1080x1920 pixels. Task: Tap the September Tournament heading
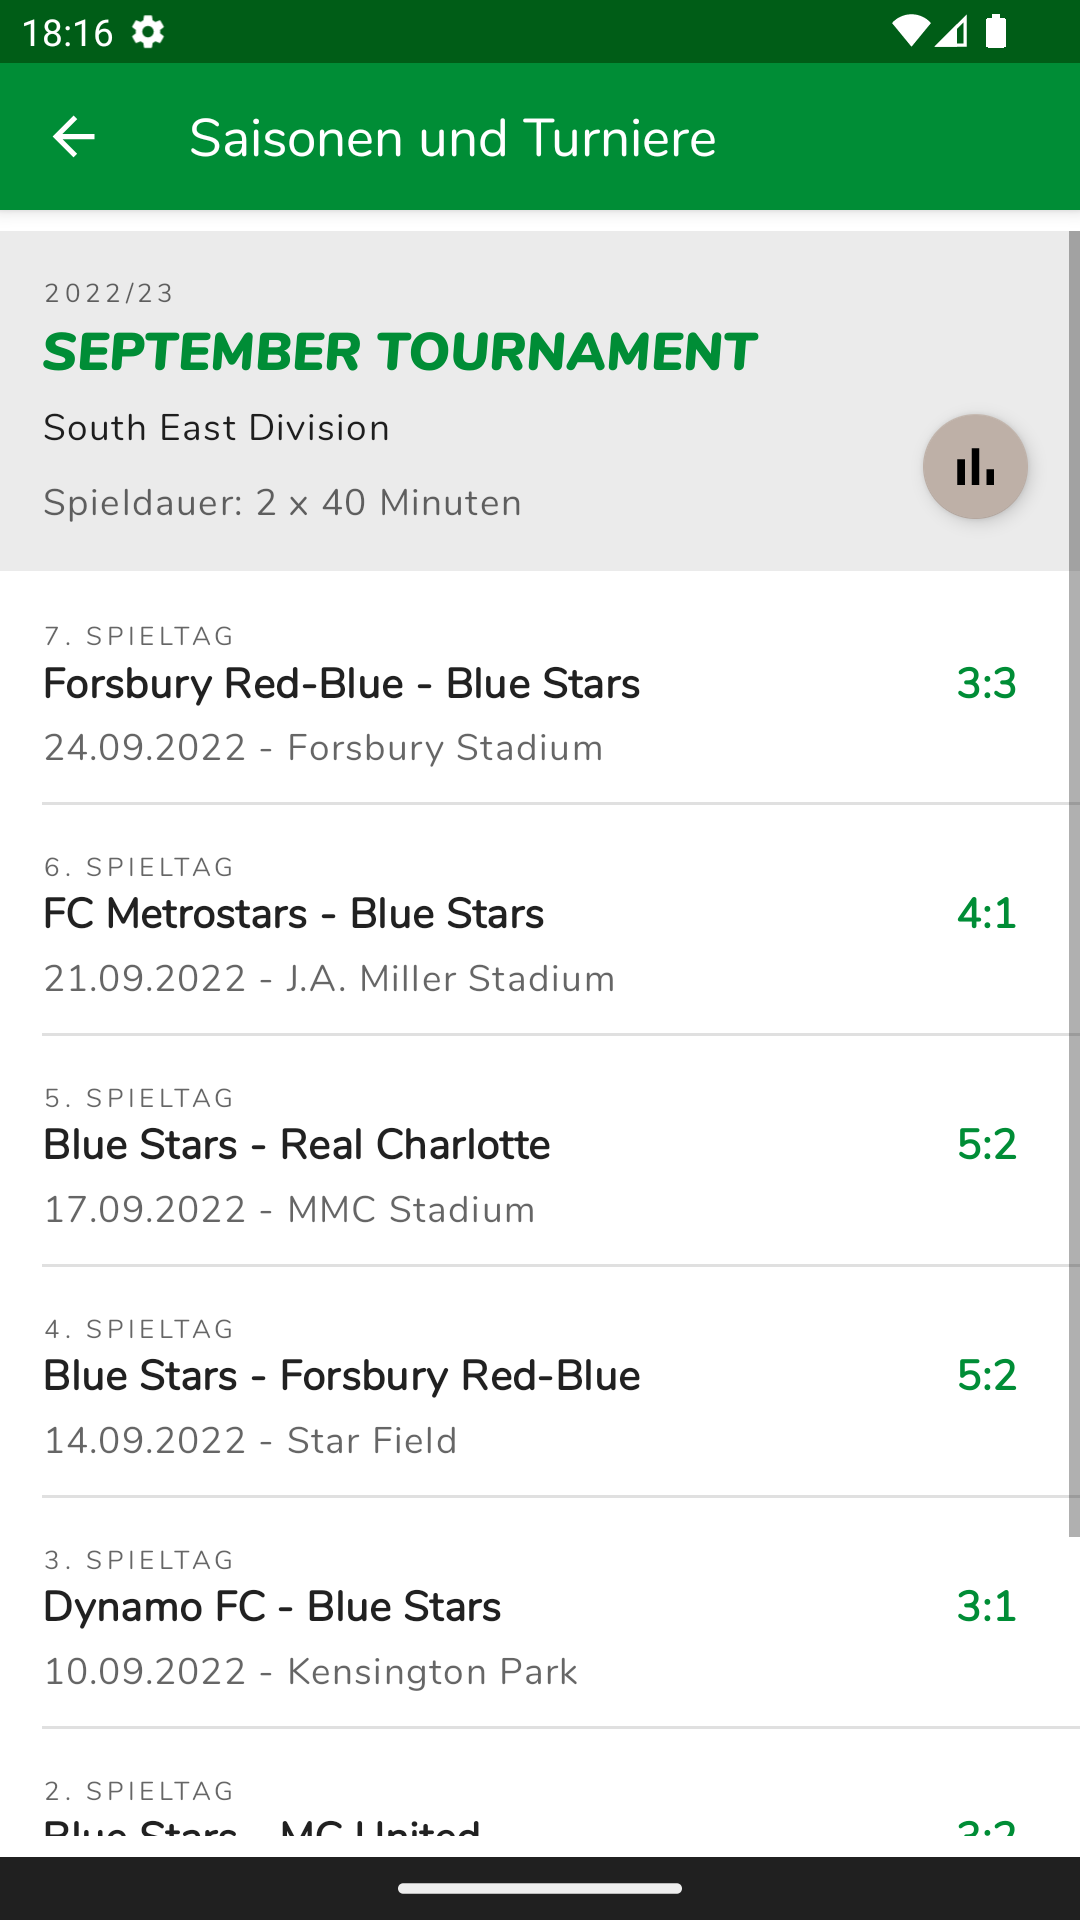point(400,352)
